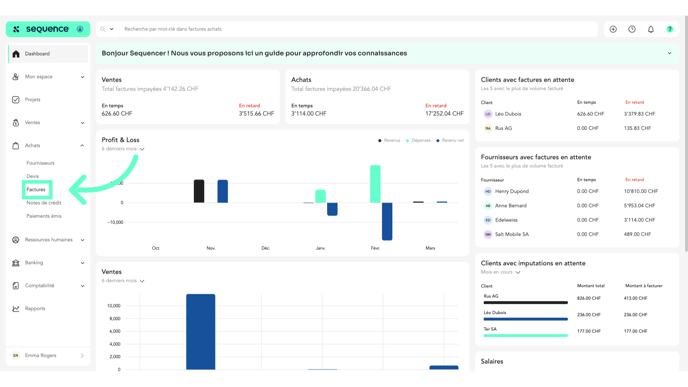
Task: Open the notifications bell icon
Action: tap(651, 29)
